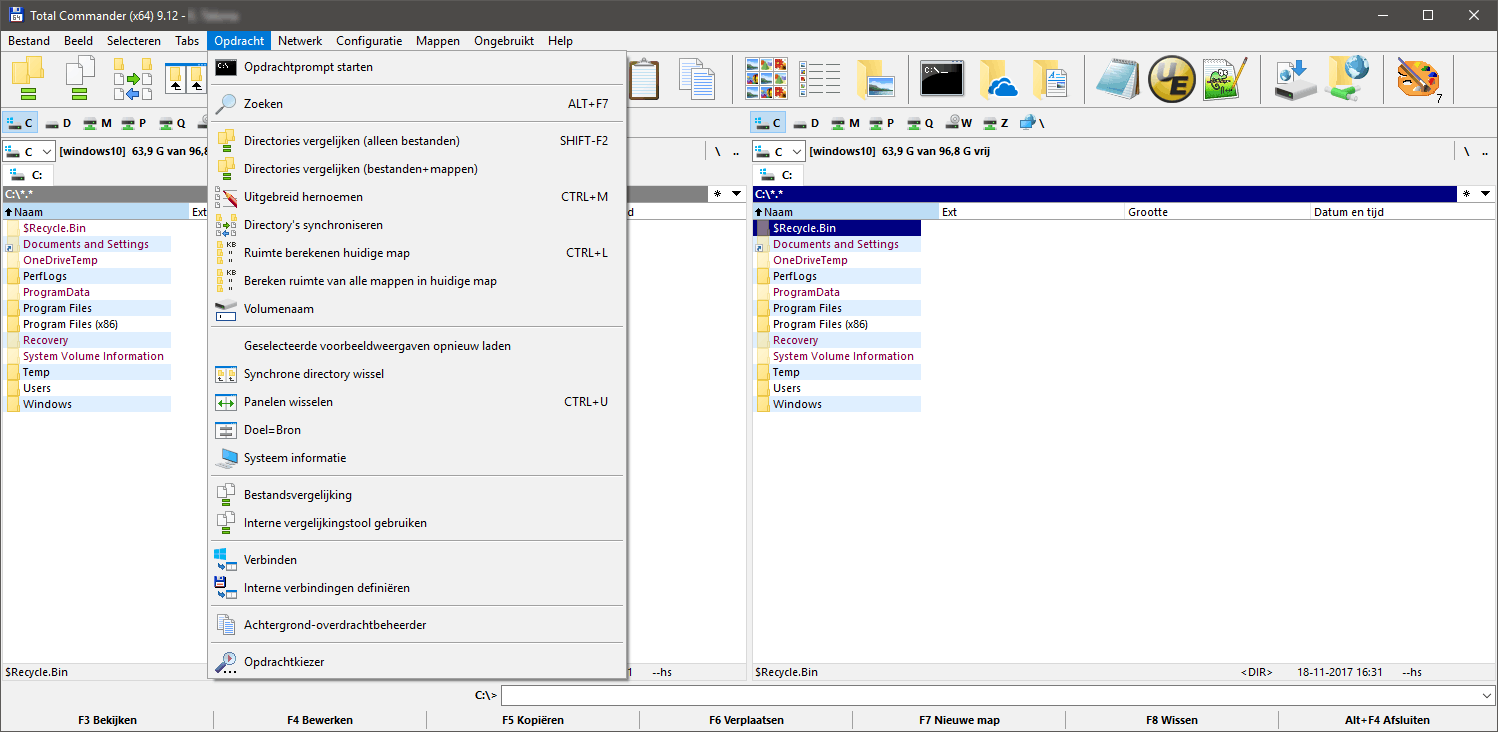The width and height of the screenshot is (1498, 732).
Task: Open the Bestand menu
Action: (x=29, y=41)
